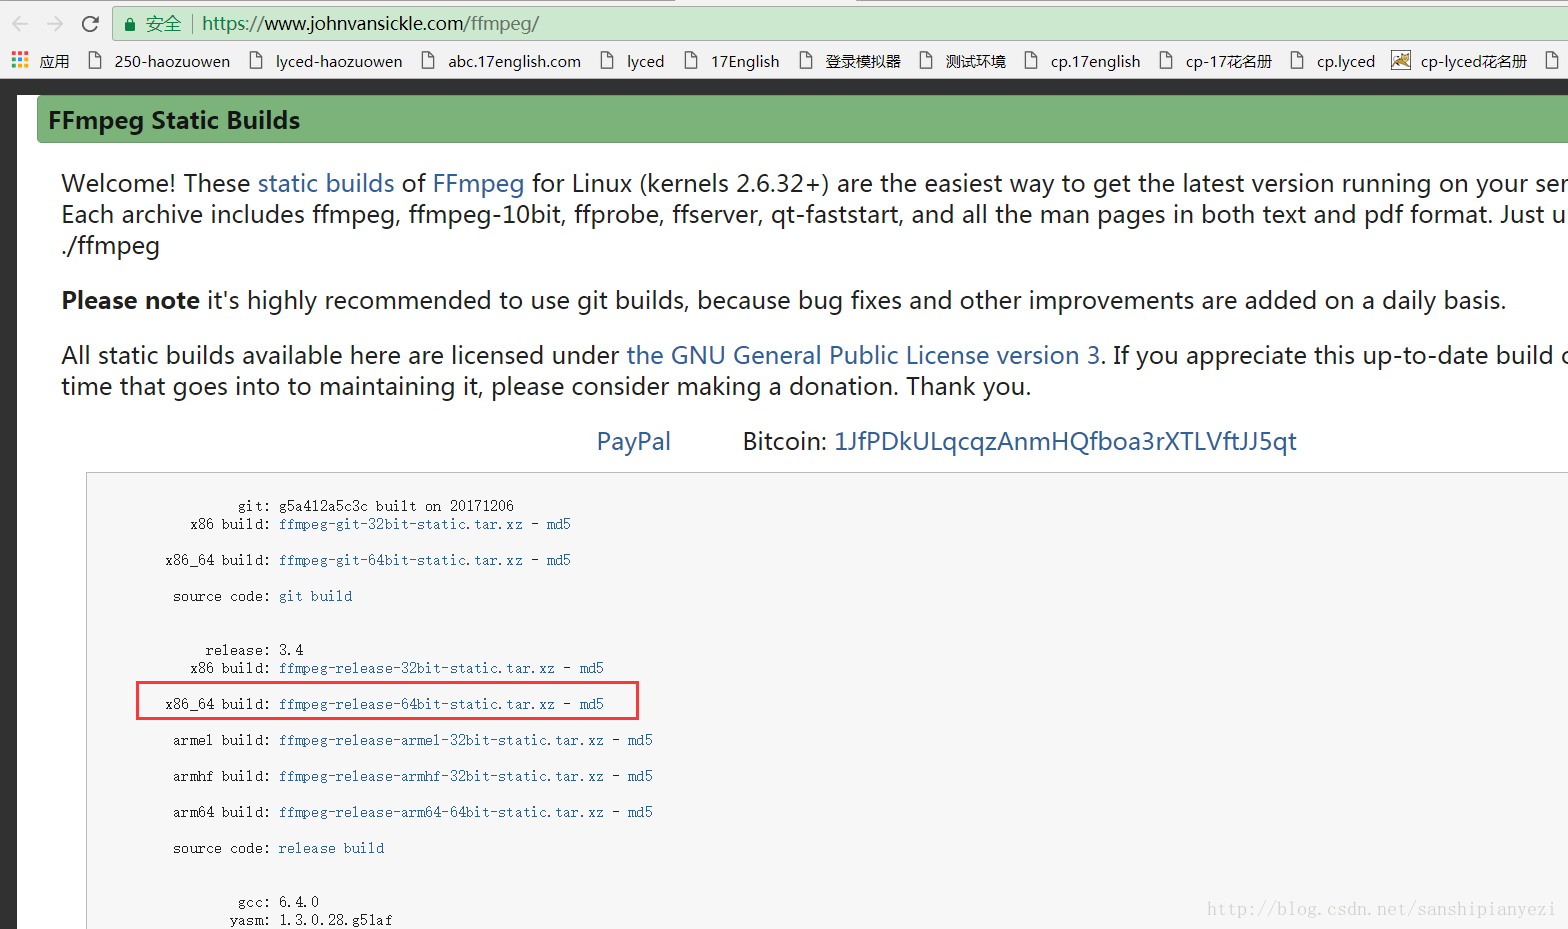Viewport: 1568px width, 929px height.
Task: Click the 'Please note' bold text
Action: [x=130, y=301]
